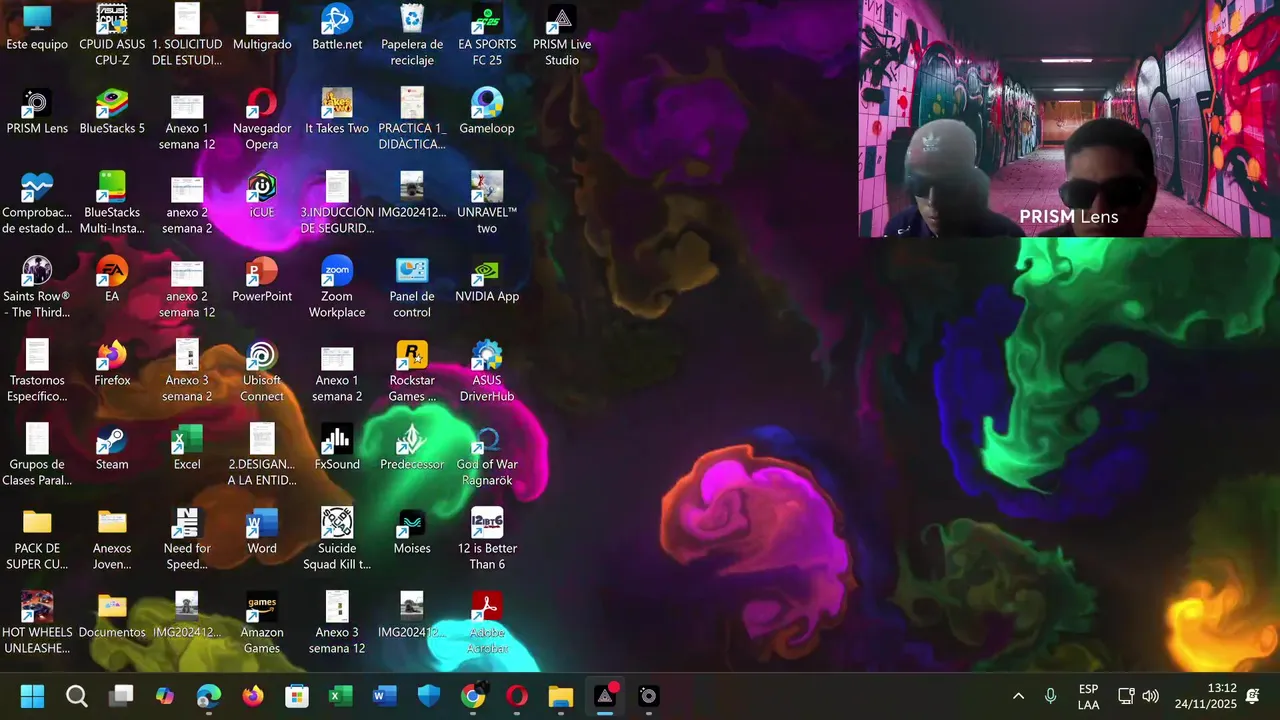This screenshot has height=720, width=1280.
Task: Open the Documentos folder icon
Action: tap(112, 616)
